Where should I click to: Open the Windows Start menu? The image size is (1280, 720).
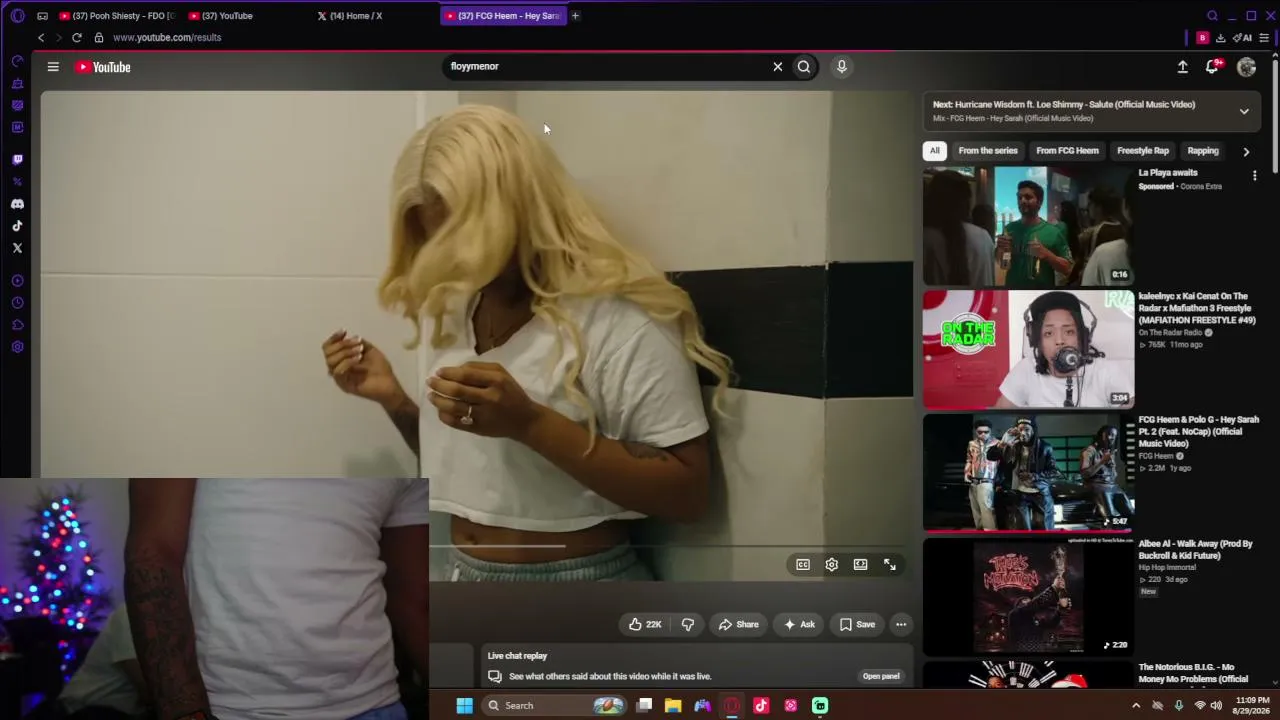pyautogui.click(x=464, y=706)
